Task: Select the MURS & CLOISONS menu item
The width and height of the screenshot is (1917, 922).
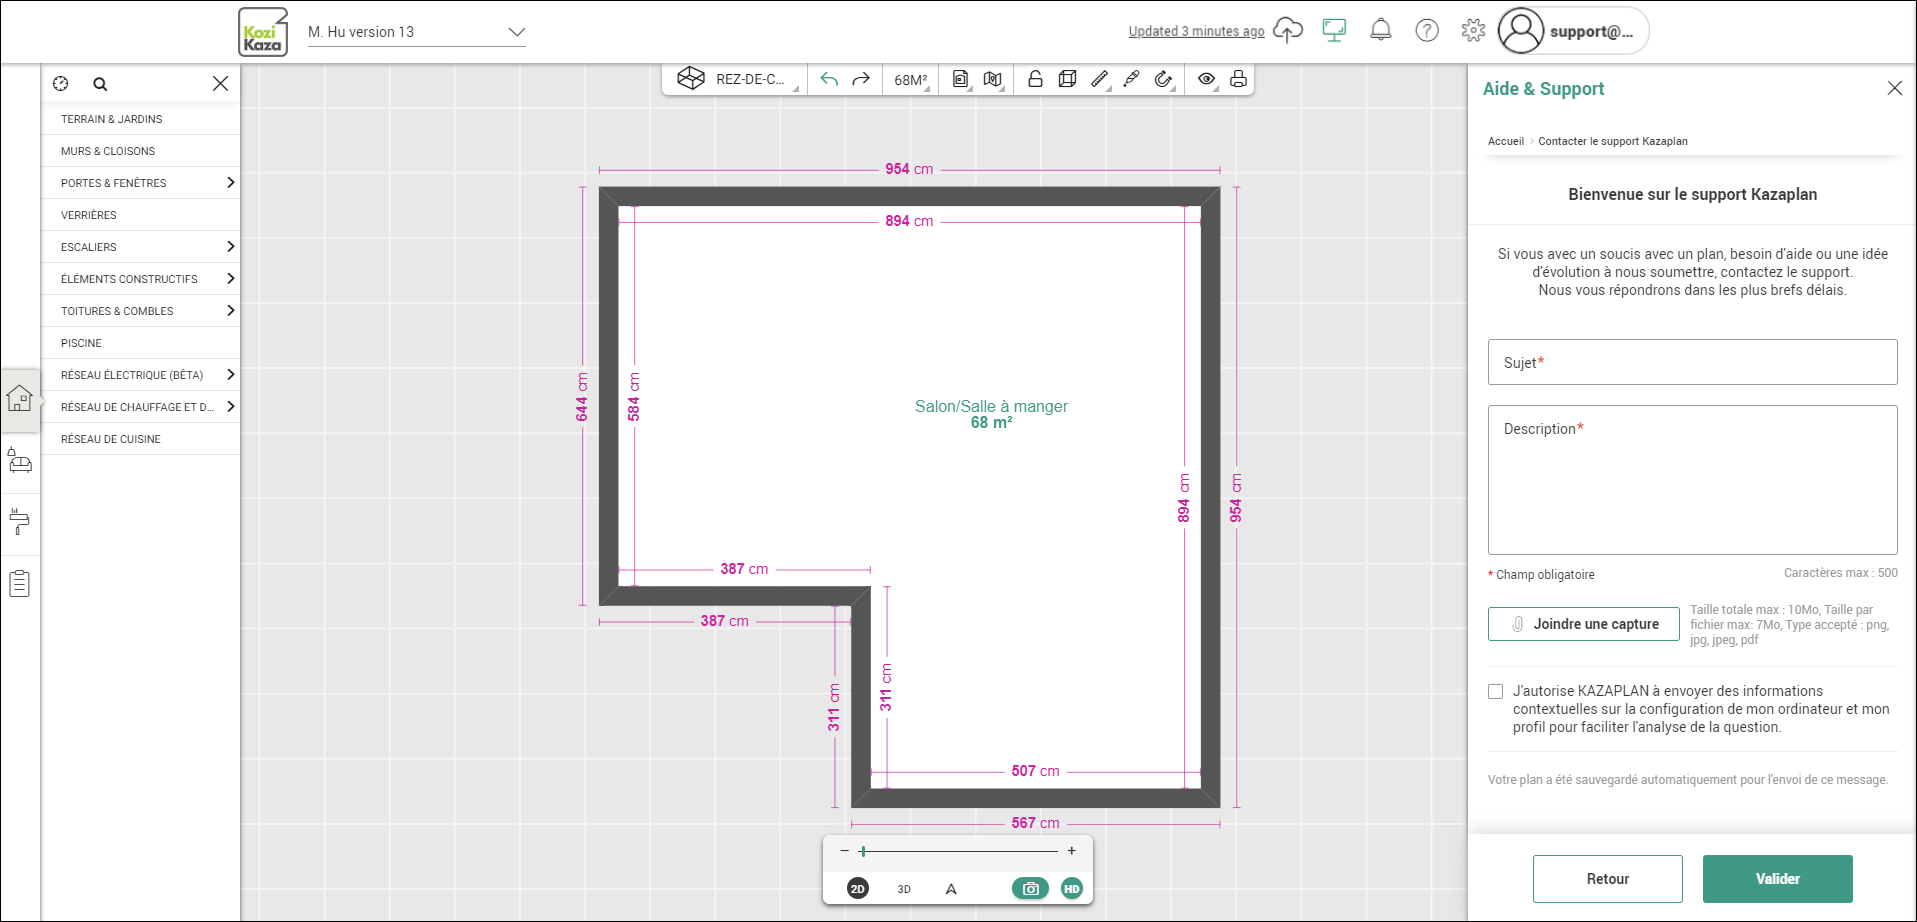Action: tap(140, 151)
